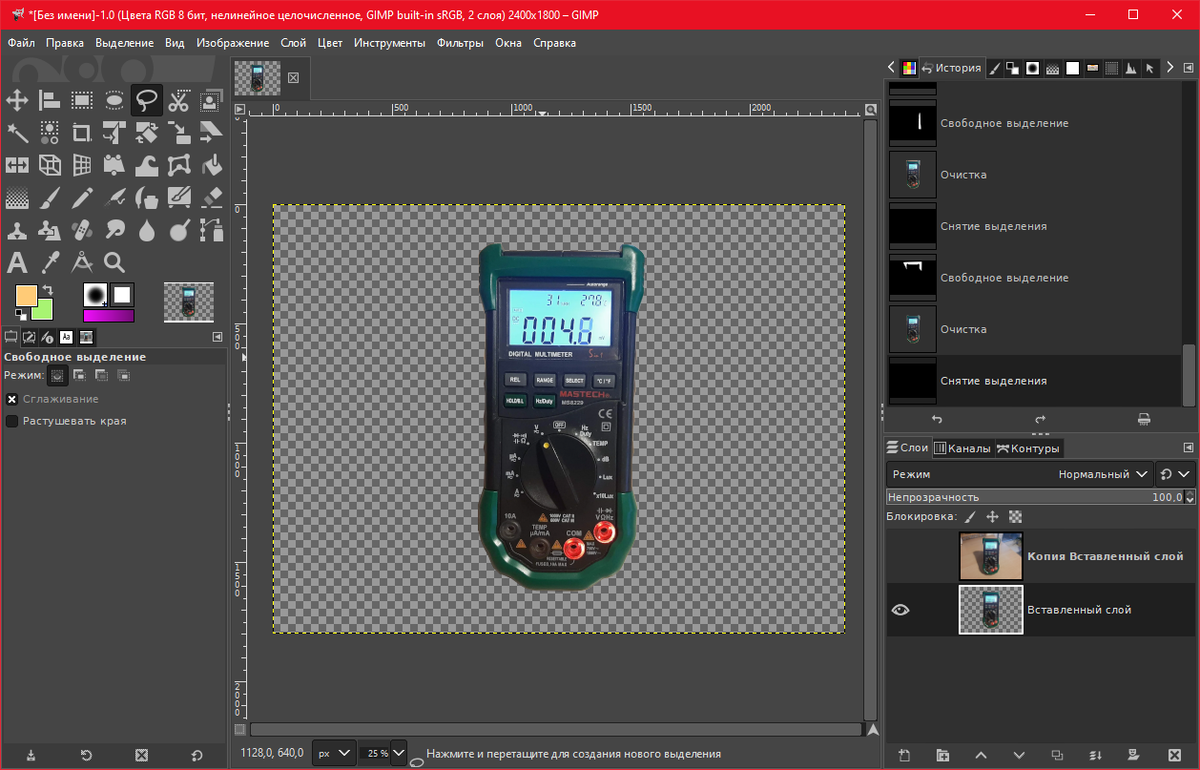Viewport: 1200px width, 770px height.
Task: Open the layer mode group switch dropdown
Action: 1175,474
